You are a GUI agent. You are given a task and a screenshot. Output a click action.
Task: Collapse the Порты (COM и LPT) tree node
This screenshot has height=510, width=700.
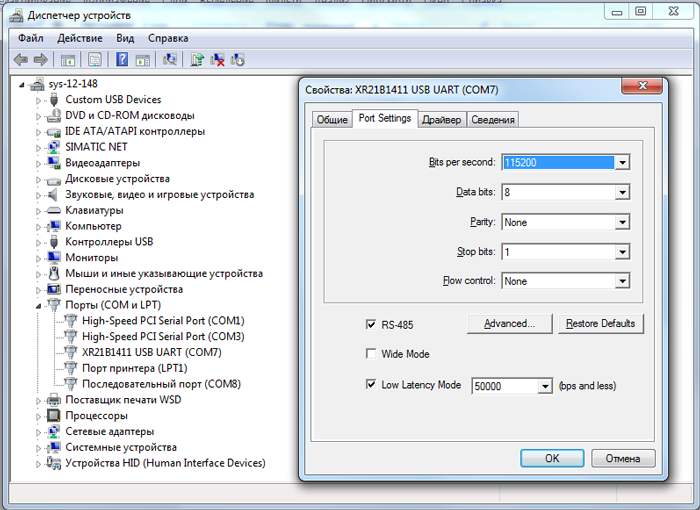(39, 305)
